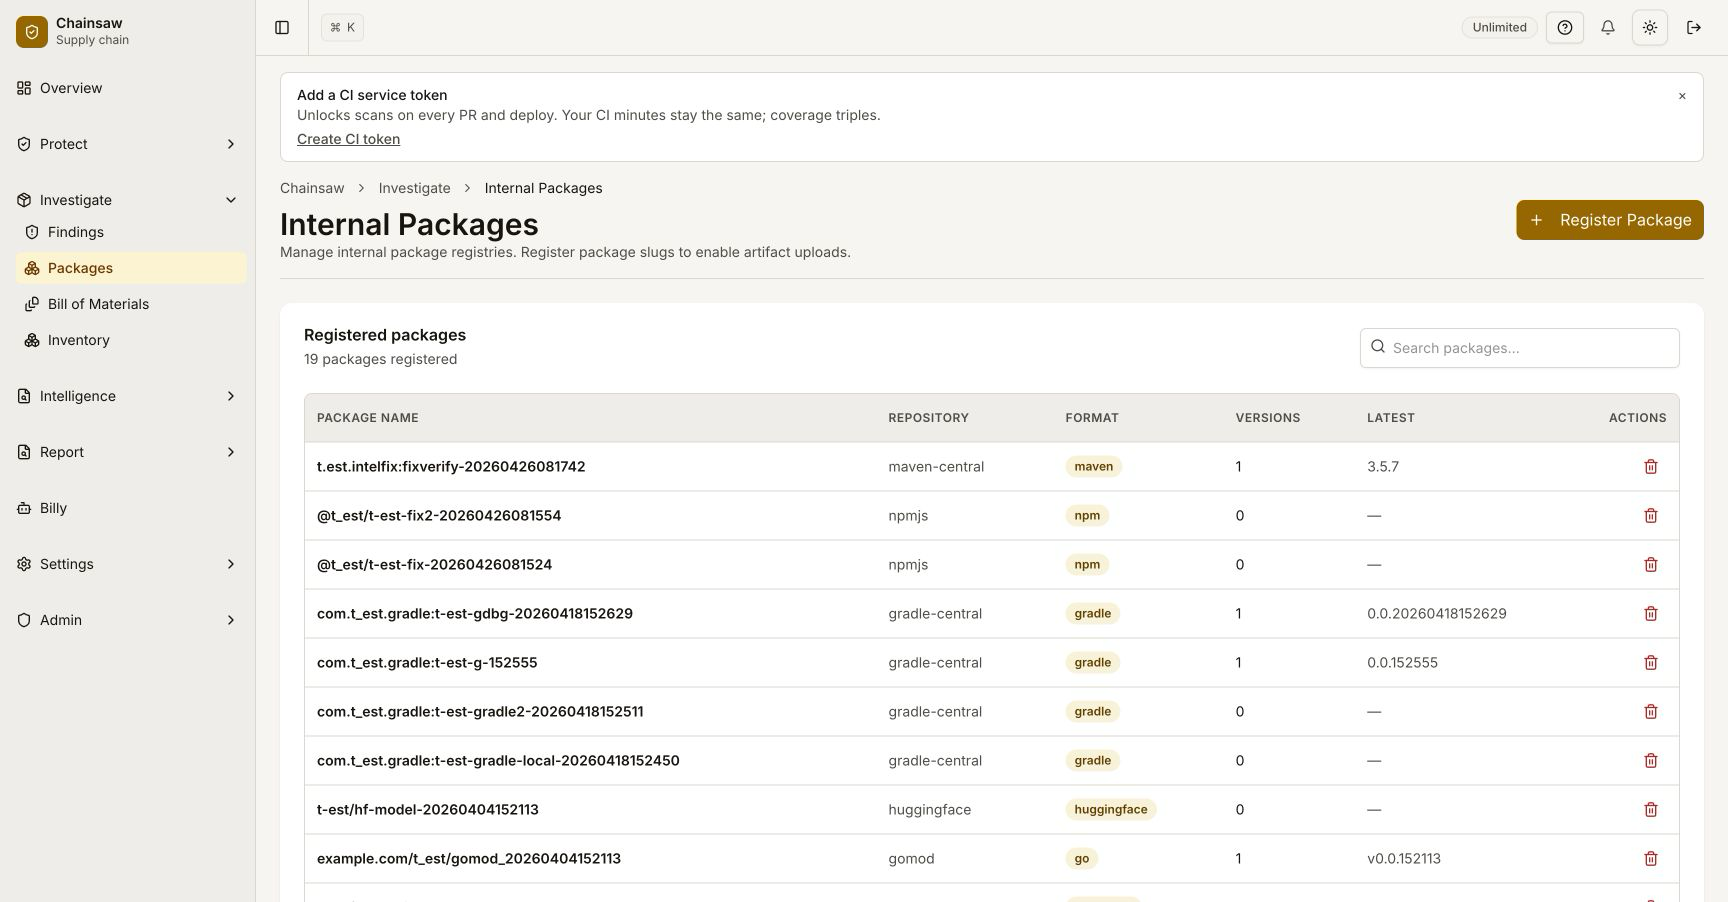Image resolution: width=1728 pixels, height=902 pixels.
Task: Navigate to Chainsaw breadcrumb
Action: (x=312, y=188)
